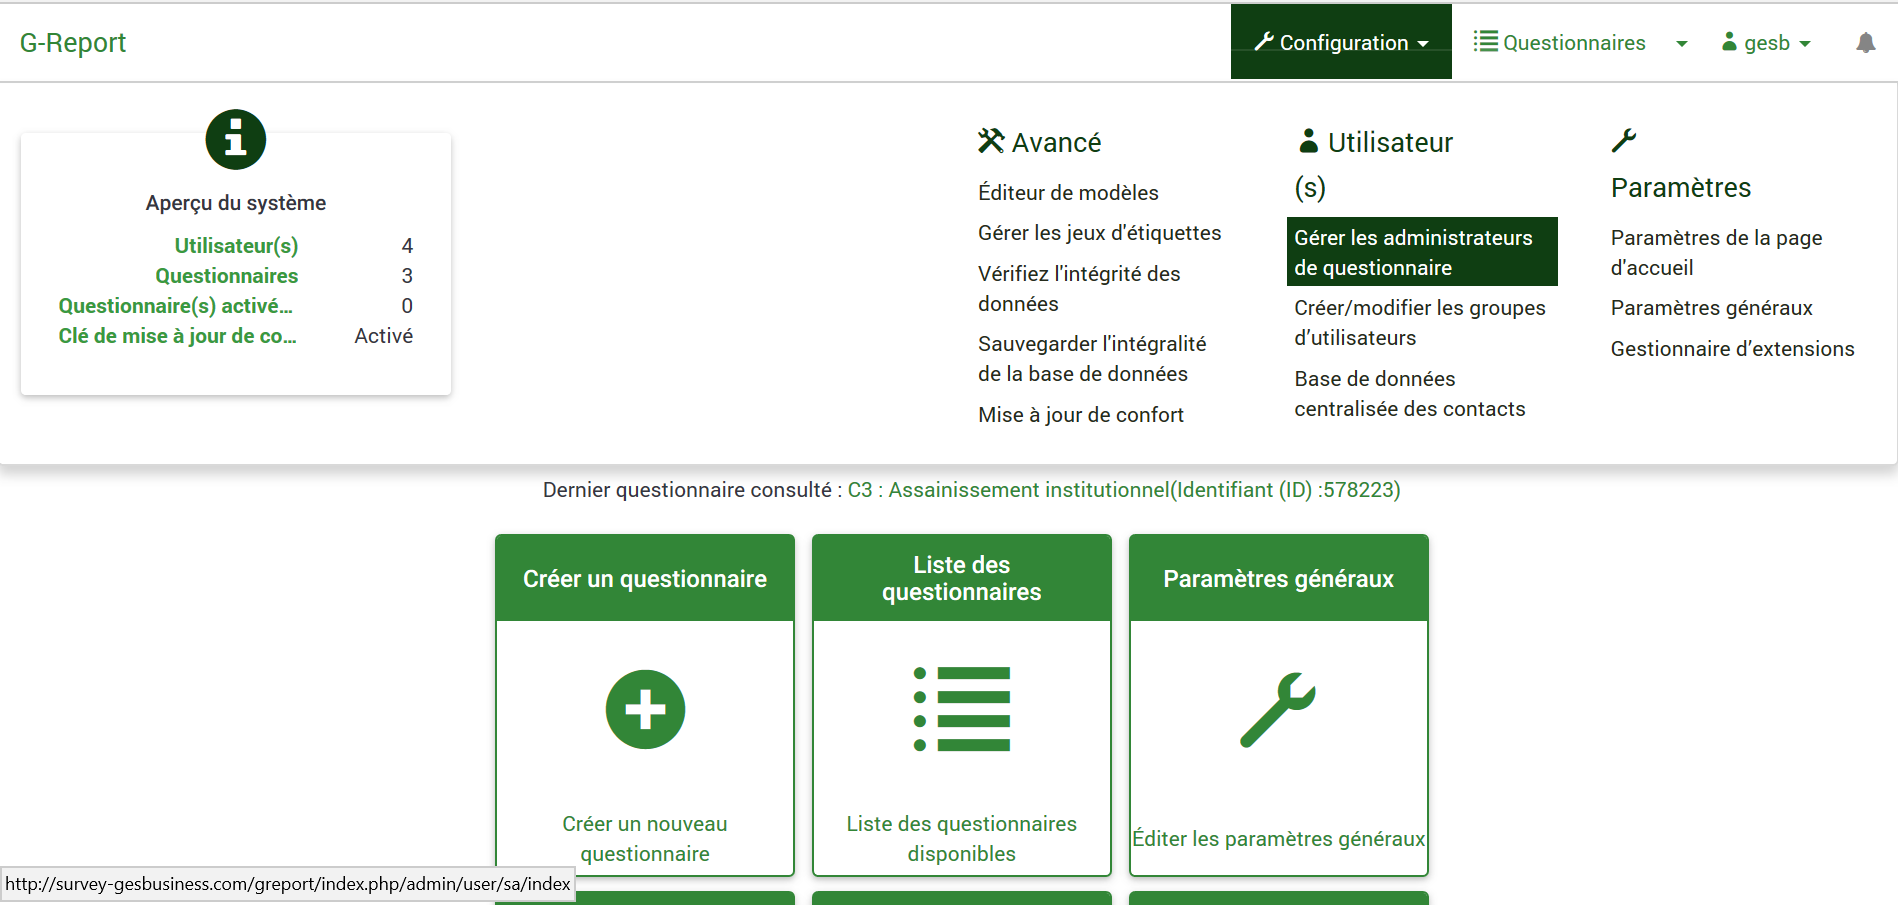Viewport: 1898px width, 905px height.
Task: Go to G-Report home link
Action: 73,42
